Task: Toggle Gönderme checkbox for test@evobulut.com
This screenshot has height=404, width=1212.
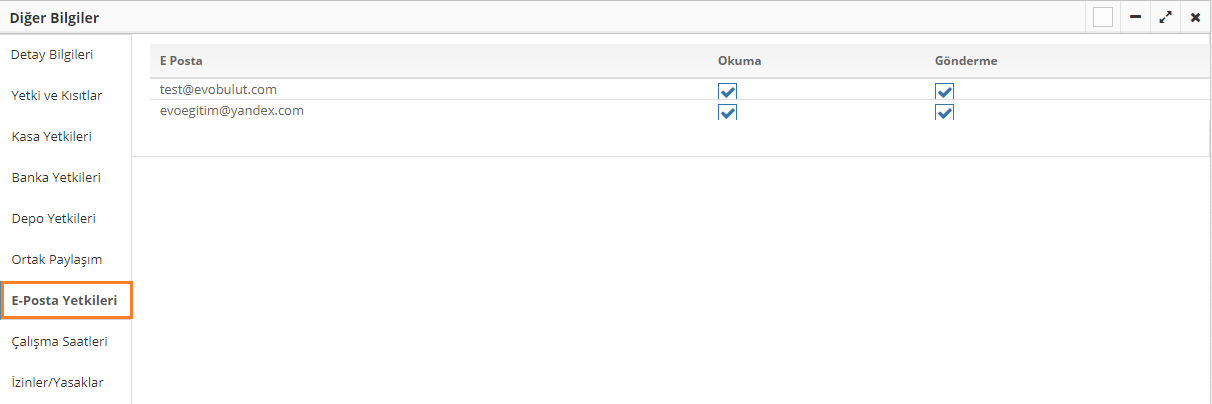Action: tap(944, 91)
